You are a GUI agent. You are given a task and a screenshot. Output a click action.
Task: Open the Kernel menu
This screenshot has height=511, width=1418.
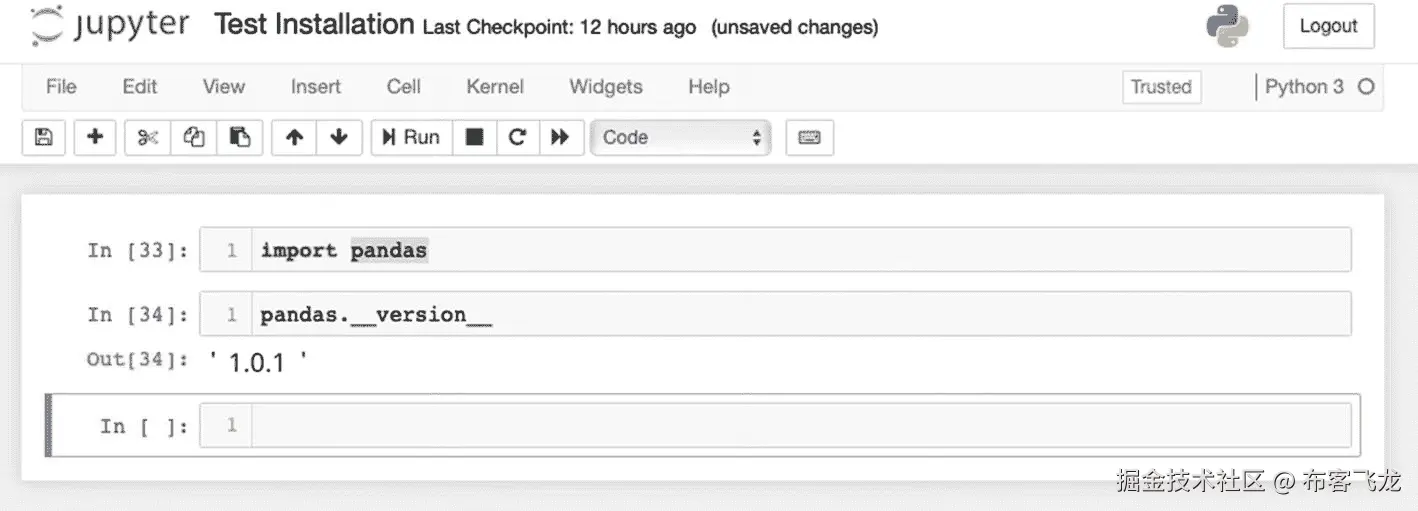(495, 87)
